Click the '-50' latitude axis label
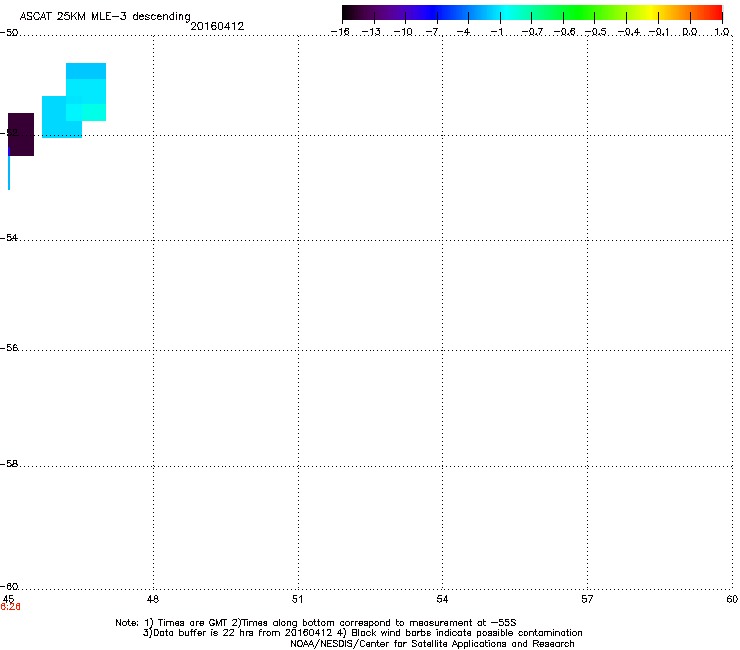This screenshot has width=740, height=650. tap(9, 33)
